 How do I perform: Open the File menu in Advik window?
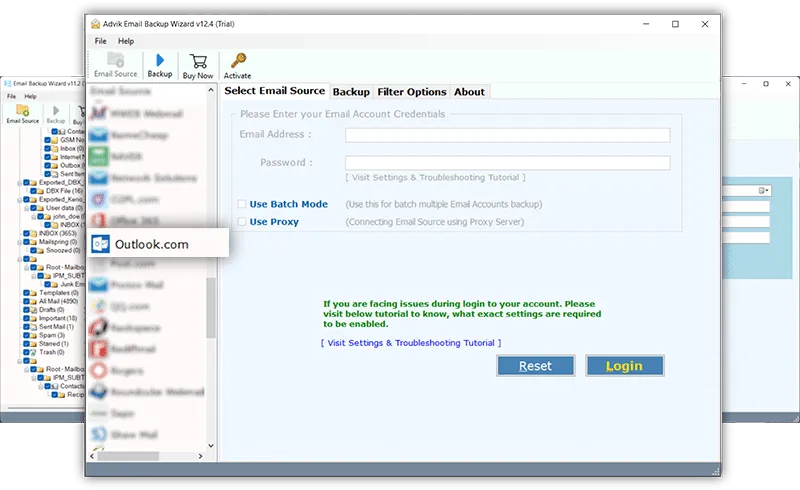click(x=101, y=41)
